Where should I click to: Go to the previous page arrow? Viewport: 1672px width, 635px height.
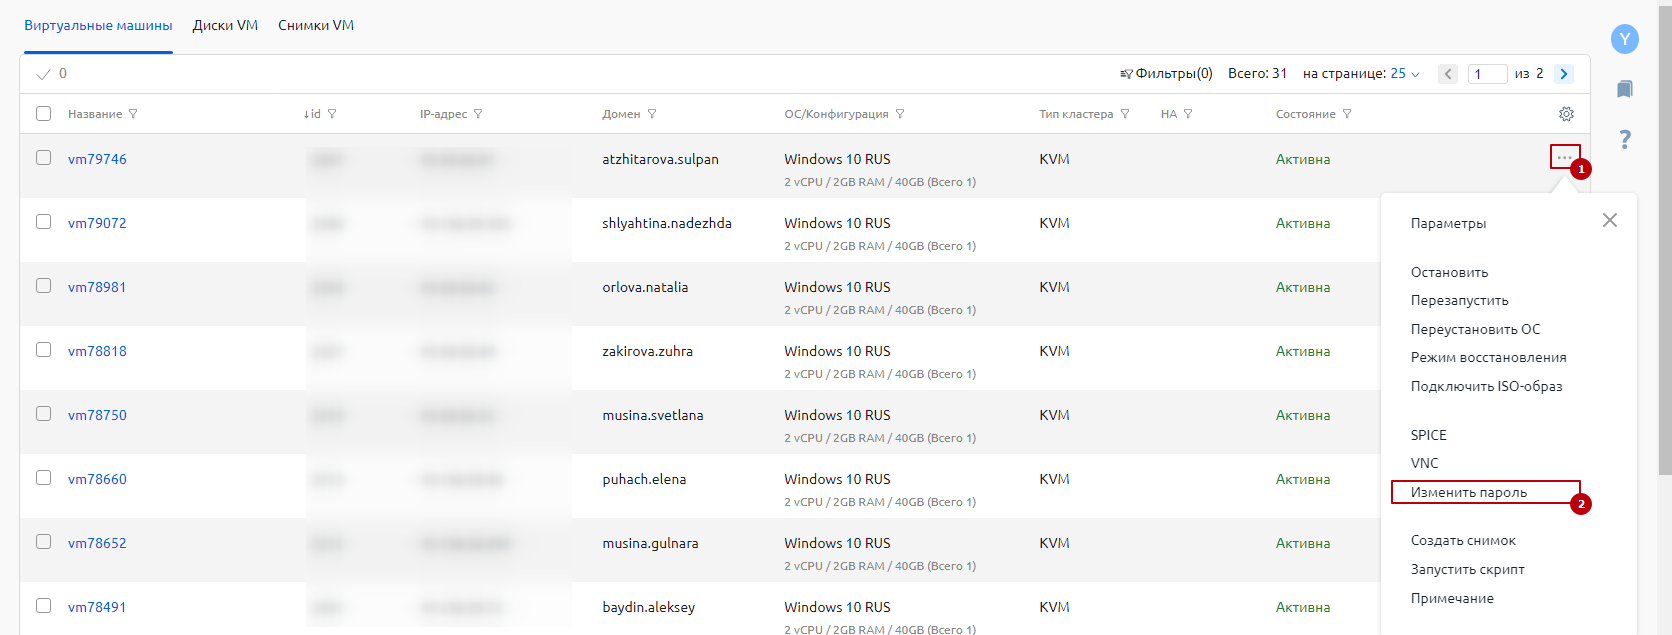(x=1448, y=74)
